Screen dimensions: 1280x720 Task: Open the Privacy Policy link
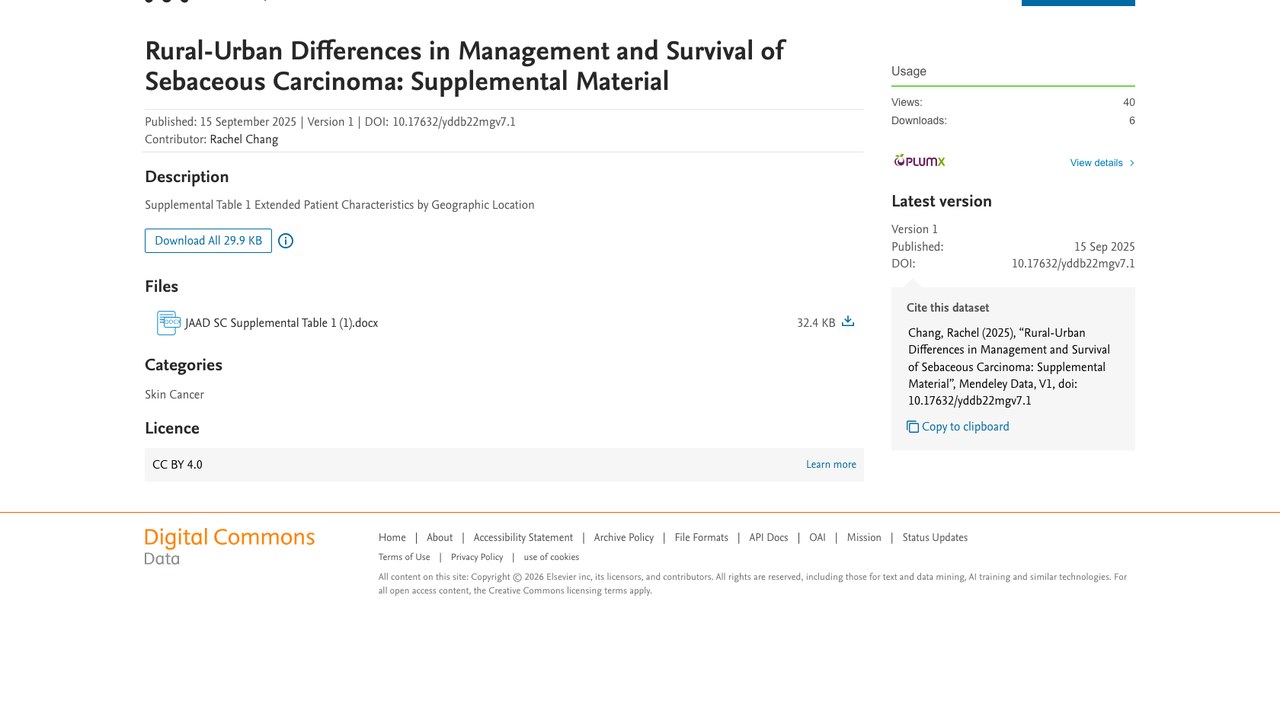coord(477,558)
